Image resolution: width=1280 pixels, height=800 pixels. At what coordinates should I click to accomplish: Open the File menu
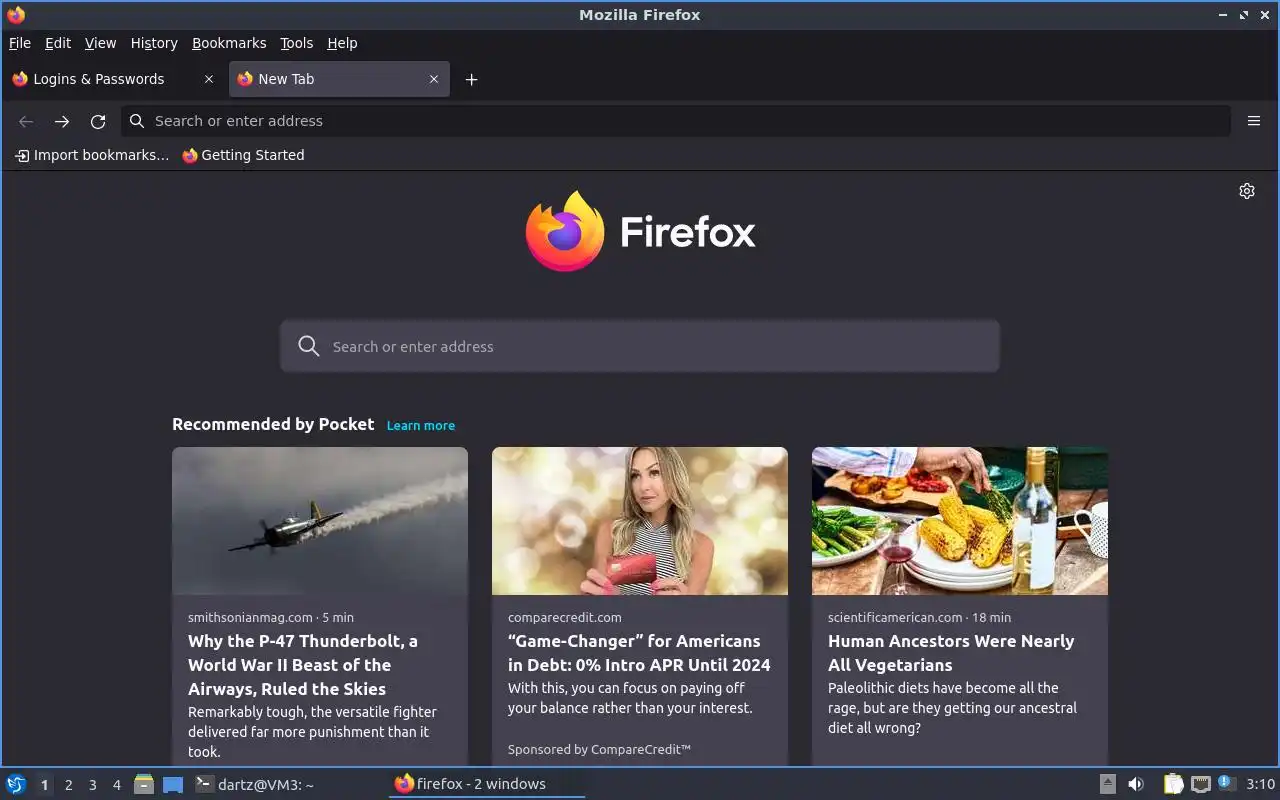20,43
